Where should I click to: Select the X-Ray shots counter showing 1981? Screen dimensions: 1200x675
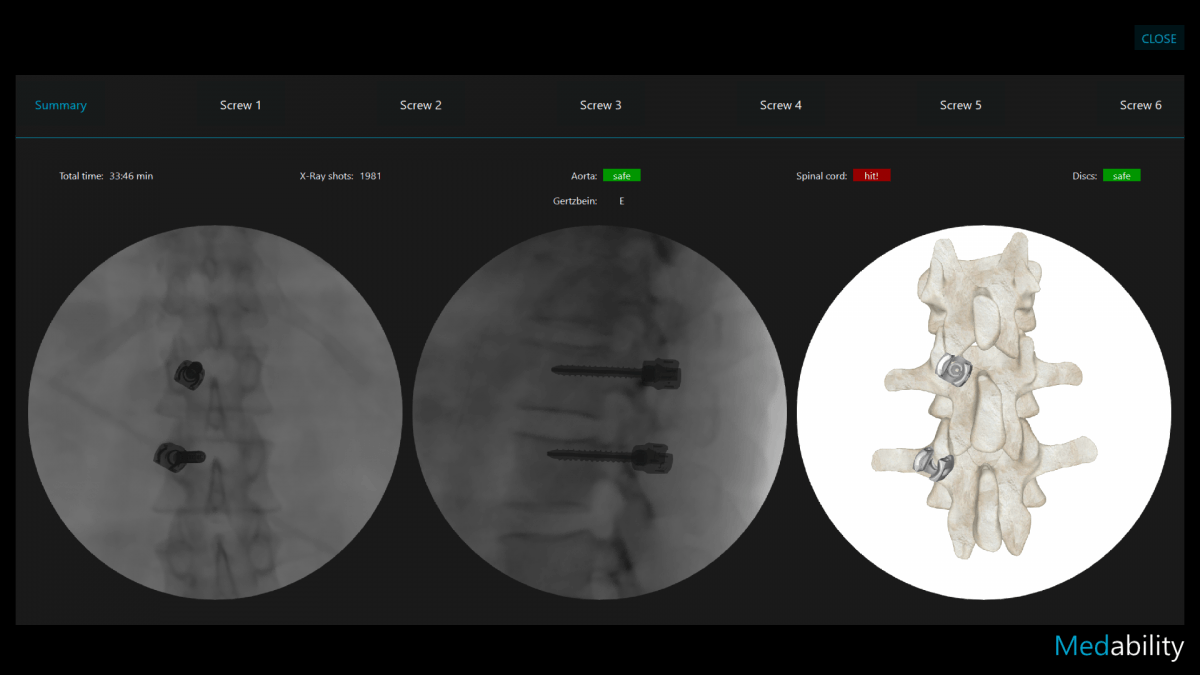click(x=340, y=175)
